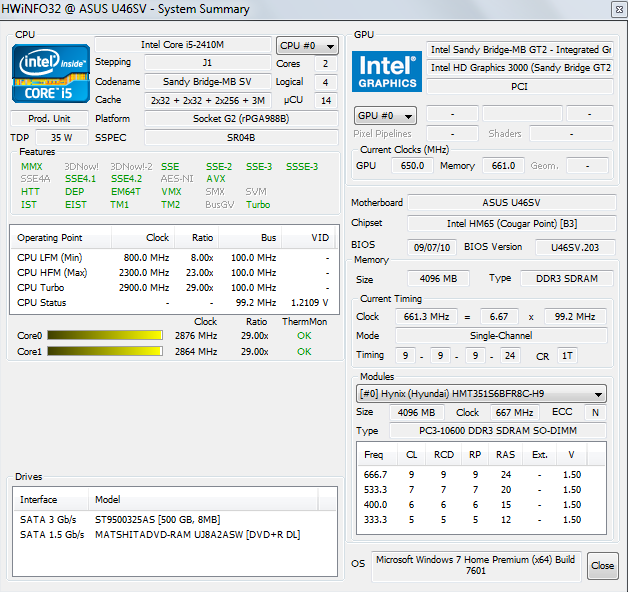This screenshot has height=592, width=628.
Task: Select the CPU HFM (Max) row
Action: coord(174,273)
